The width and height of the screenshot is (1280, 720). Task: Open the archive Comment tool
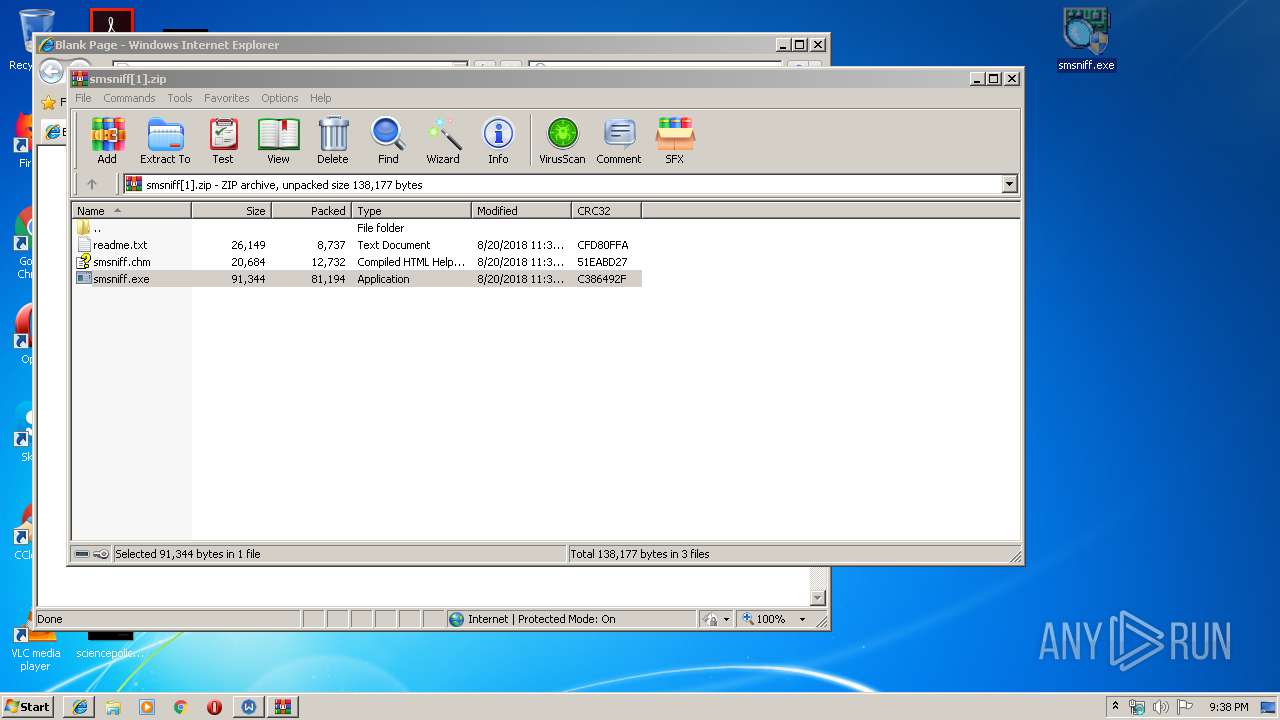619,140
